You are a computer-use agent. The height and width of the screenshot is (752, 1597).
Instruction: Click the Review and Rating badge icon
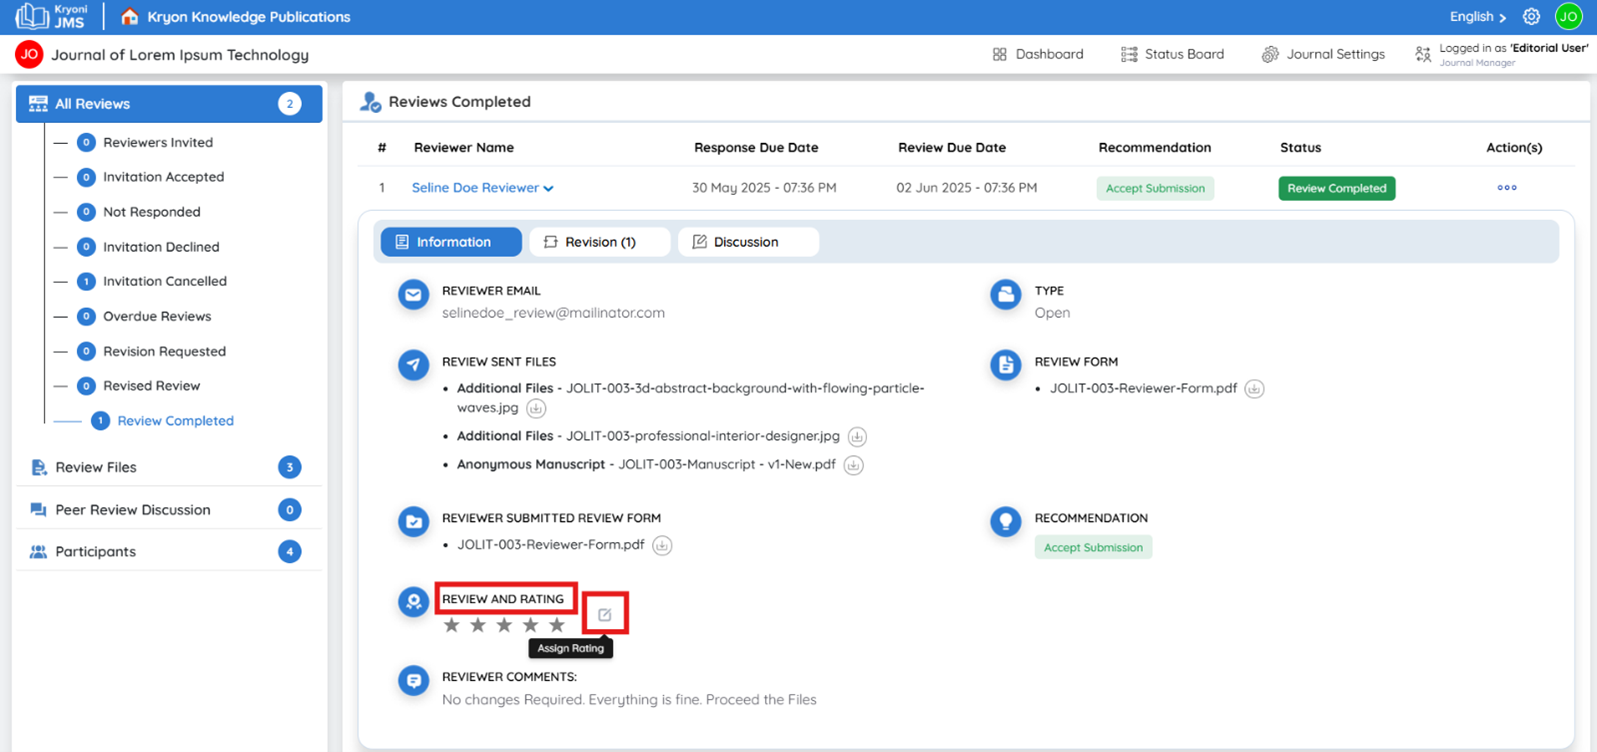tap(413, 603)
